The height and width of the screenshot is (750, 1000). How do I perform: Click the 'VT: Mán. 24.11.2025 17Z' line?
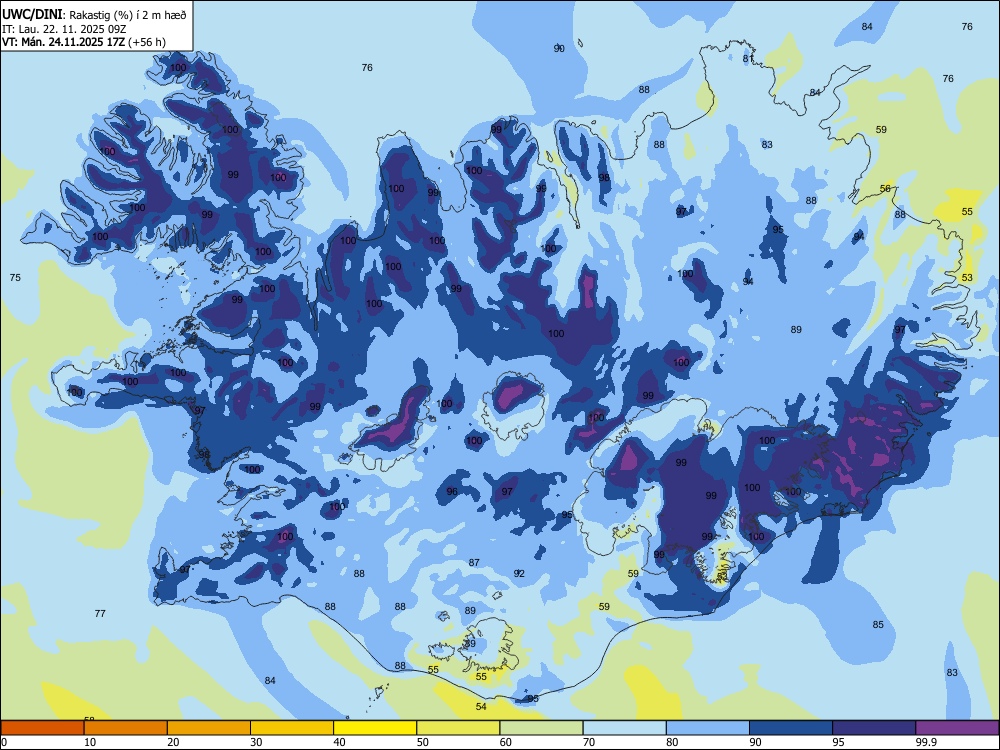[x=64, y=42]
